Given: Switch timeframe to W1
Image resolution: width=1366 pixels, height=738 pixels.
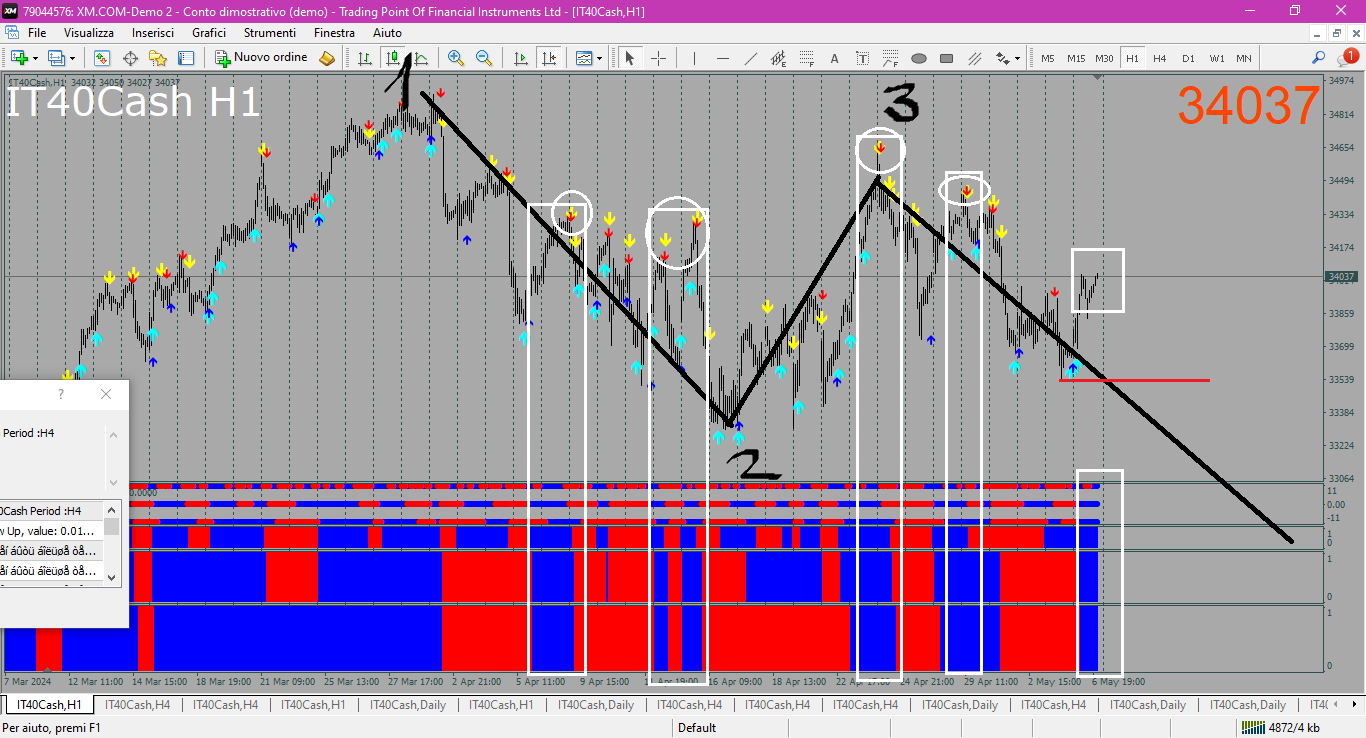Looking at the screenshot, I should click(x=1216, y=58).
